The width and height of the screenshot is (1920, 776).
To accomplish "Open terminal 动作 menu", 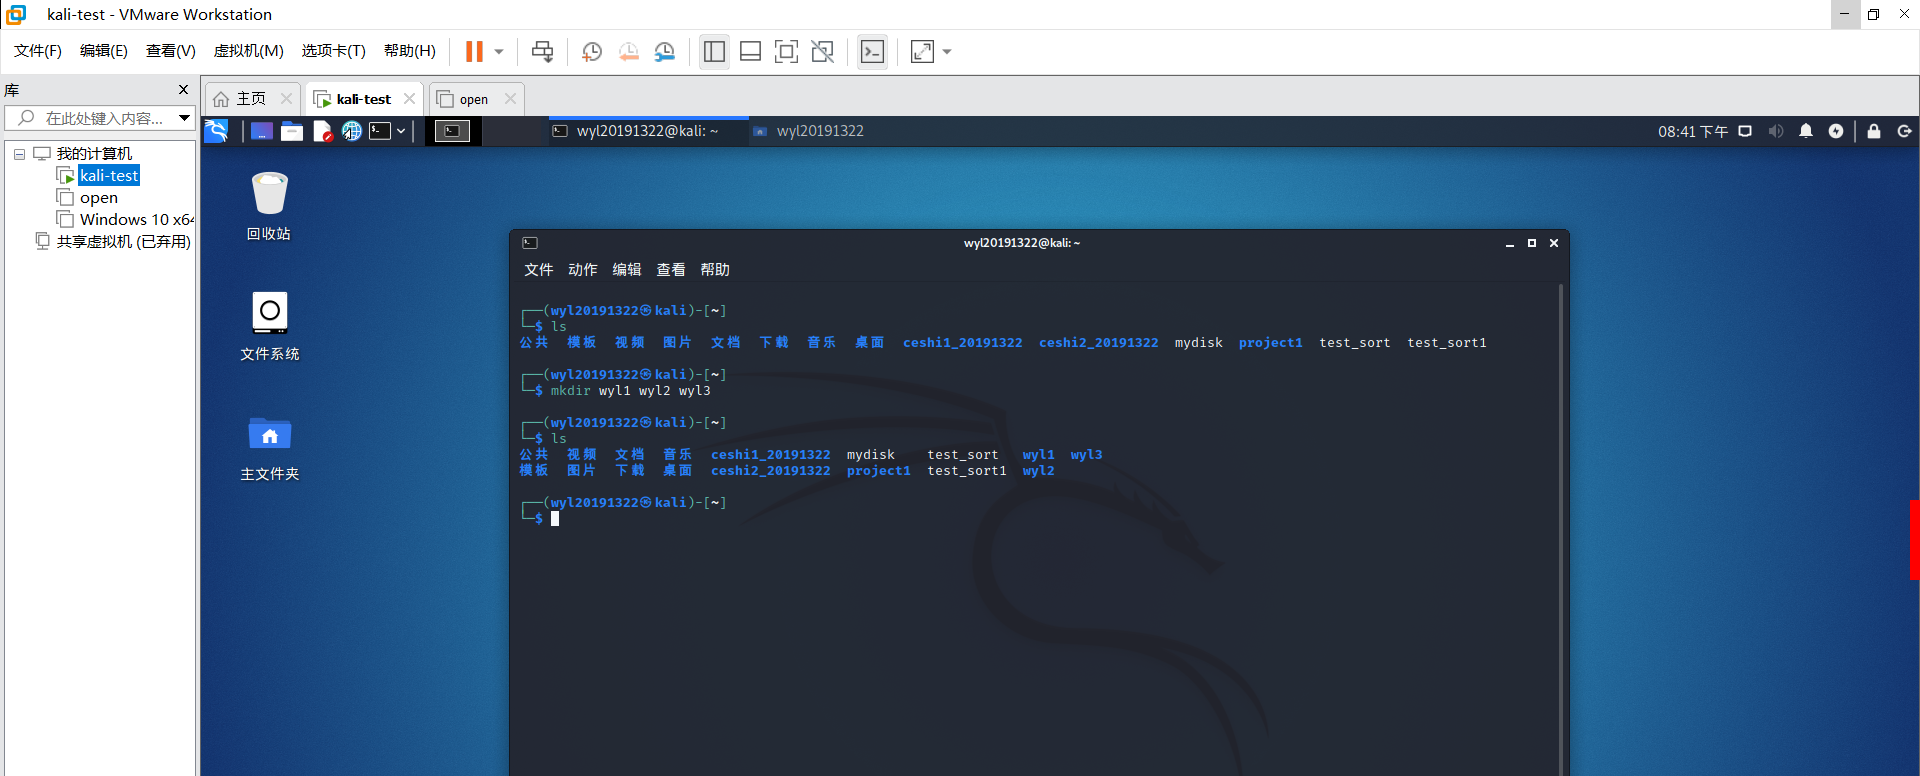I will point(582,270).
